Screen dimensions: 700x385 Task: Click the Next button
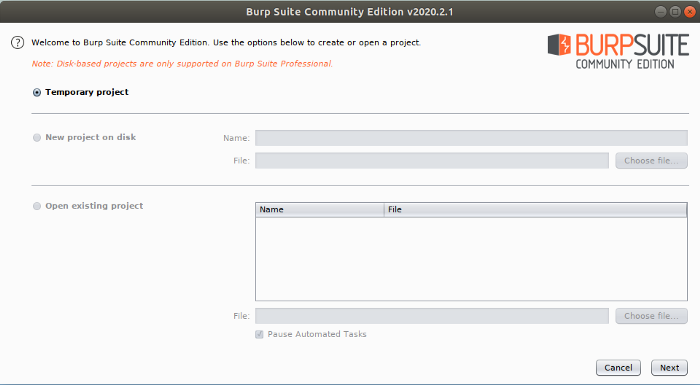pos(669,368)
